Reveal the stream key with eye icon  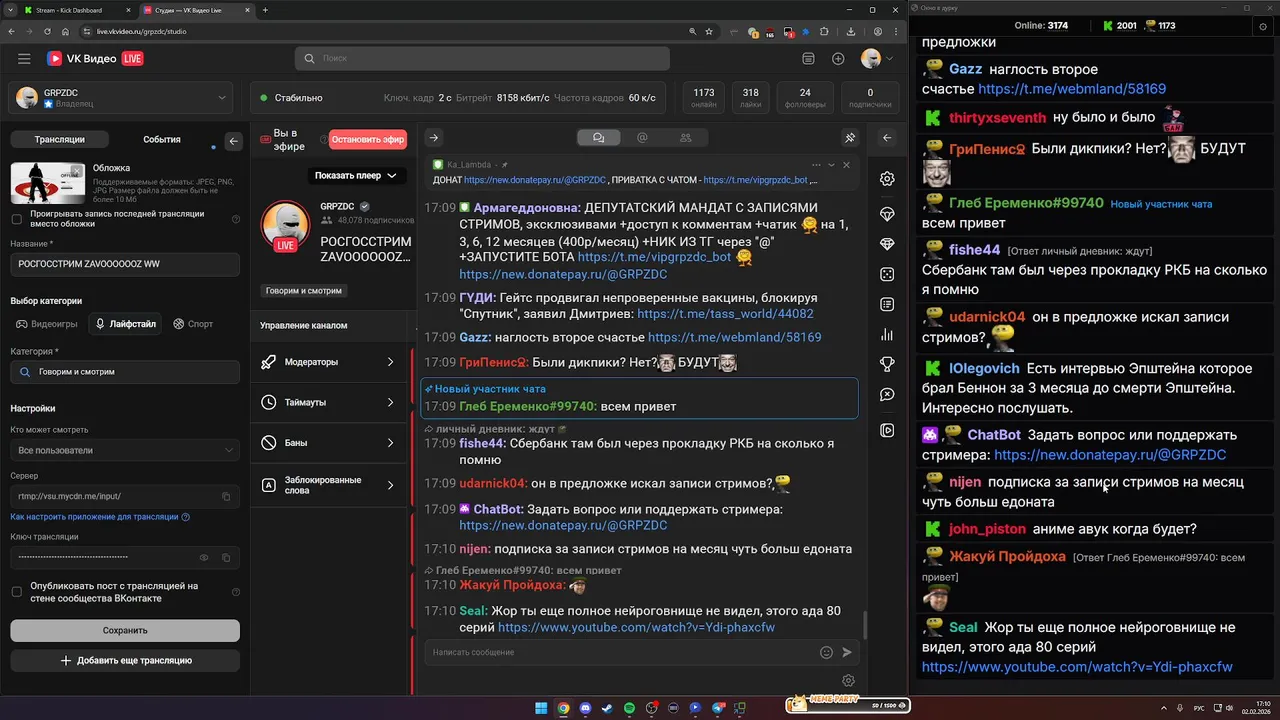(x=204, y=557)
